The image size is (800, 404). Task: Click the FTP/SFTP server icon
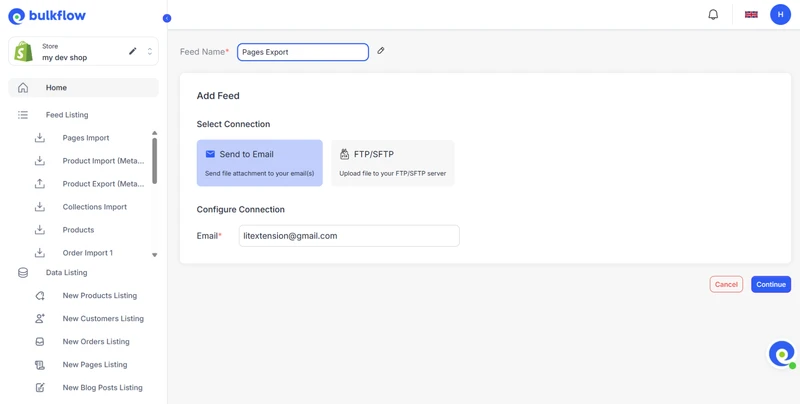(x=344, y=154)
